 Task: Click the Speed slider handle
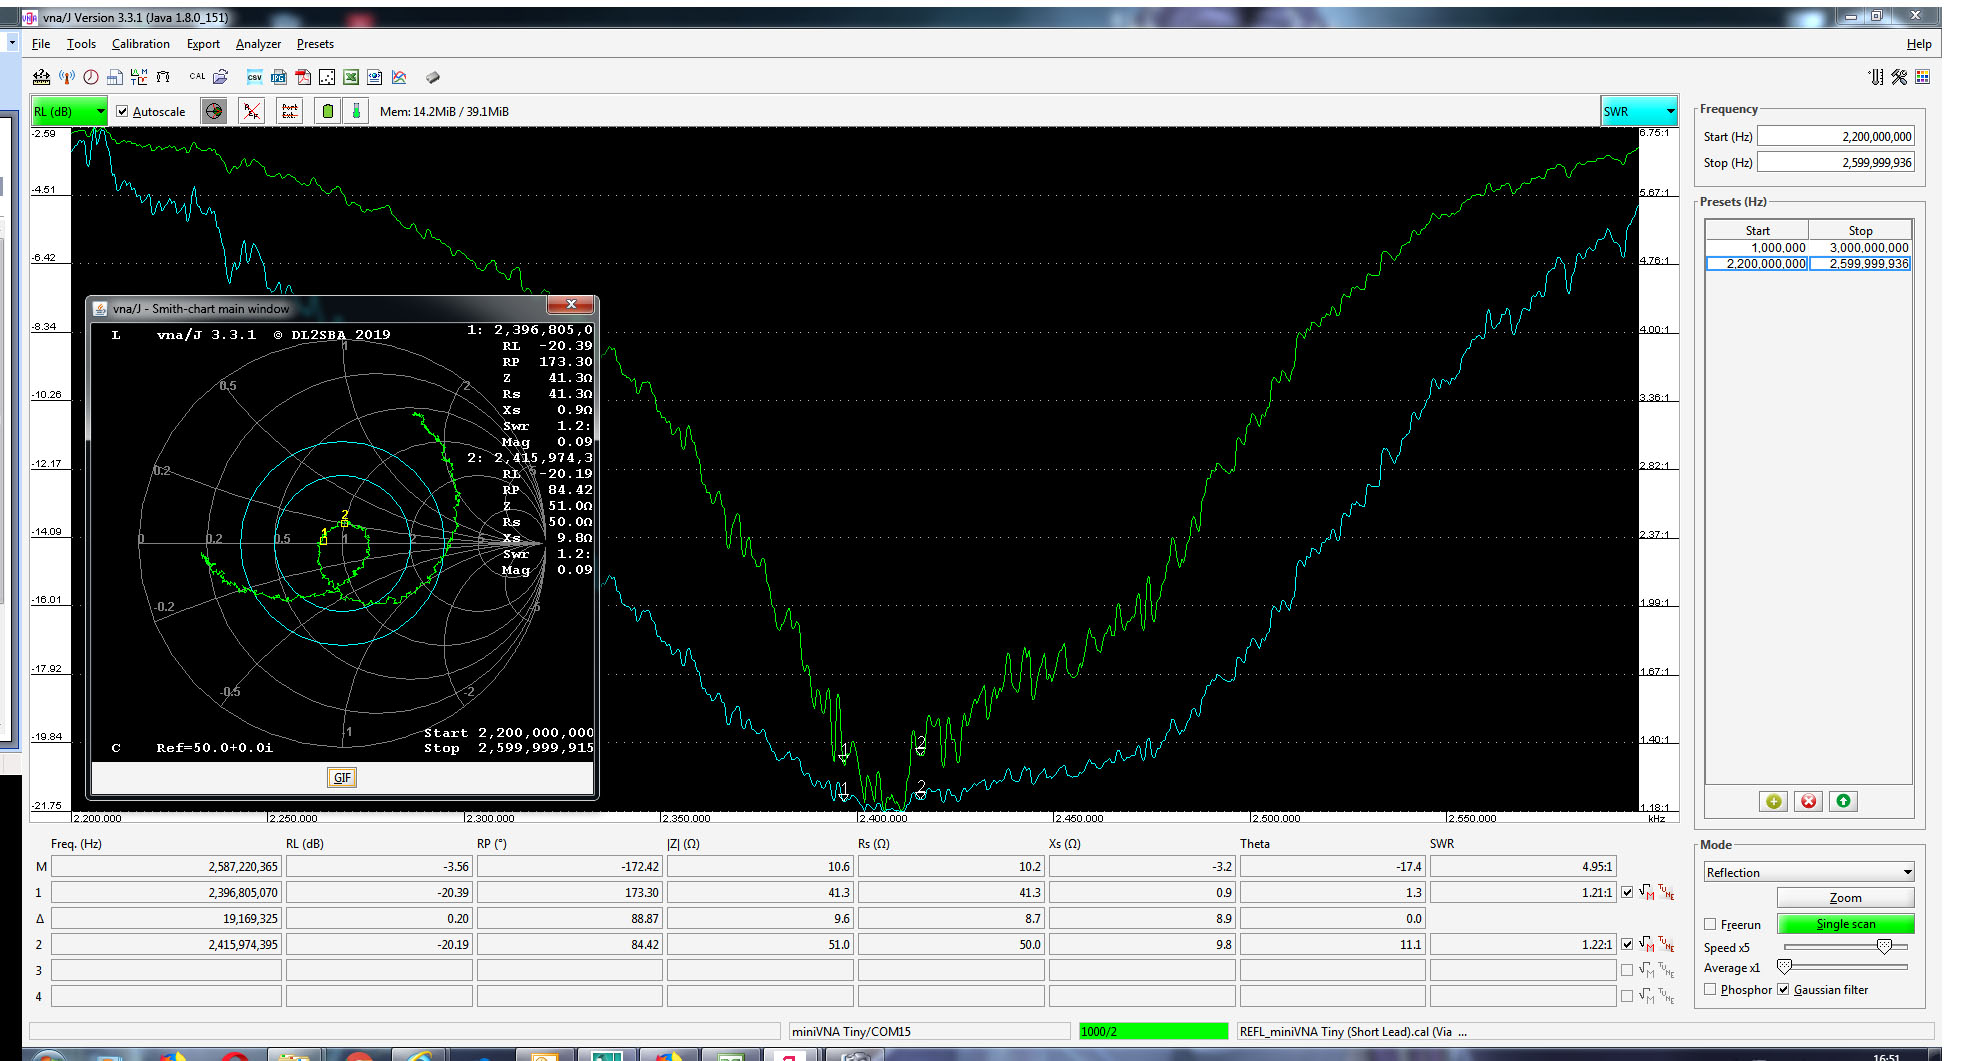(1884, 947)
